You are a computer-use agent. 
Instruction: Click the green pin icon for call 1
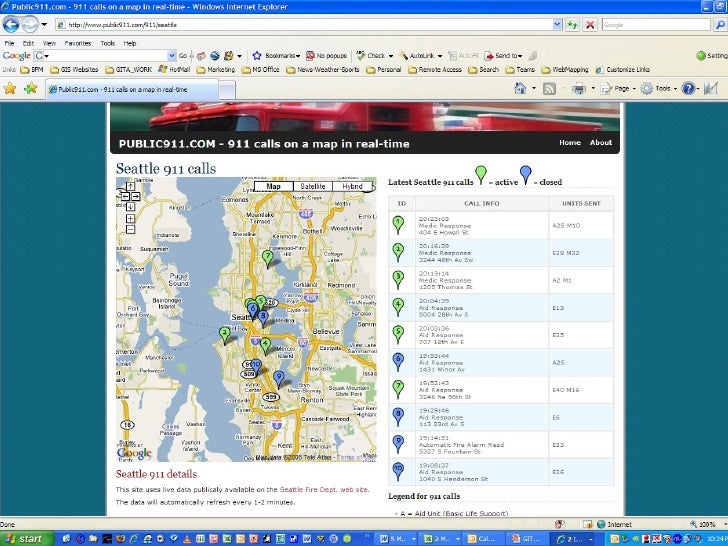click(x=398, y=224)
